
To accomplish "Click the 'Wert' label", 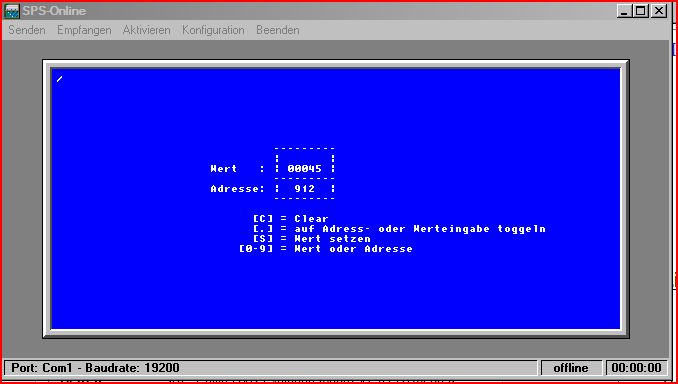I will tap(224, 169).
